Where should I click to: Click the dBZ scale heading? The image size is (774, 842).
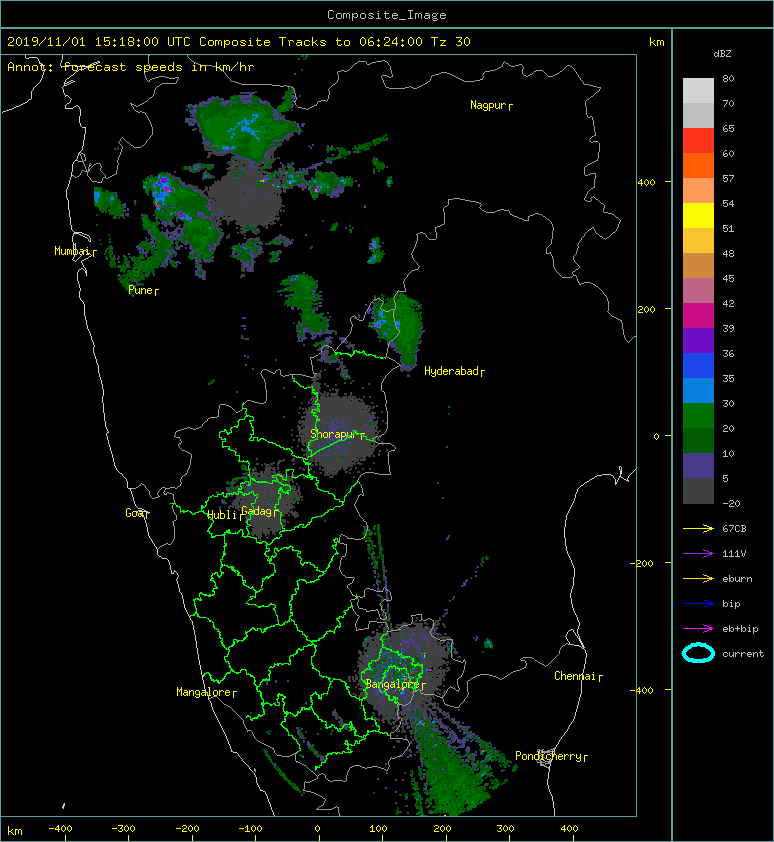click(x=722, y=54)
